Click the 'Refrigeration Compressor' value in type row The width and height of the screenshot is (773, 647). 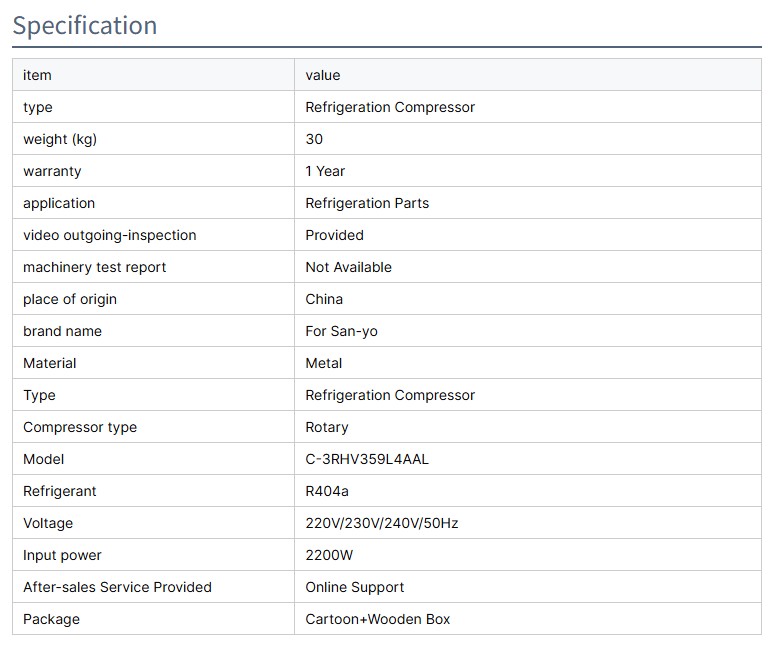[390, 107]
